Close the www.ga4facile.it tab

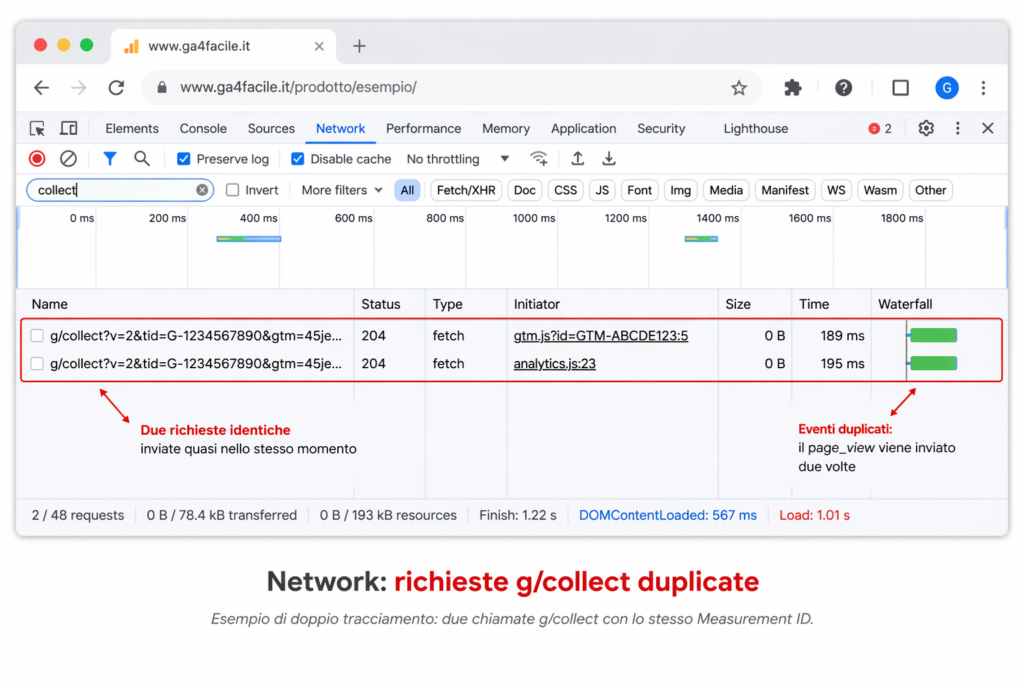pos(319,46)
